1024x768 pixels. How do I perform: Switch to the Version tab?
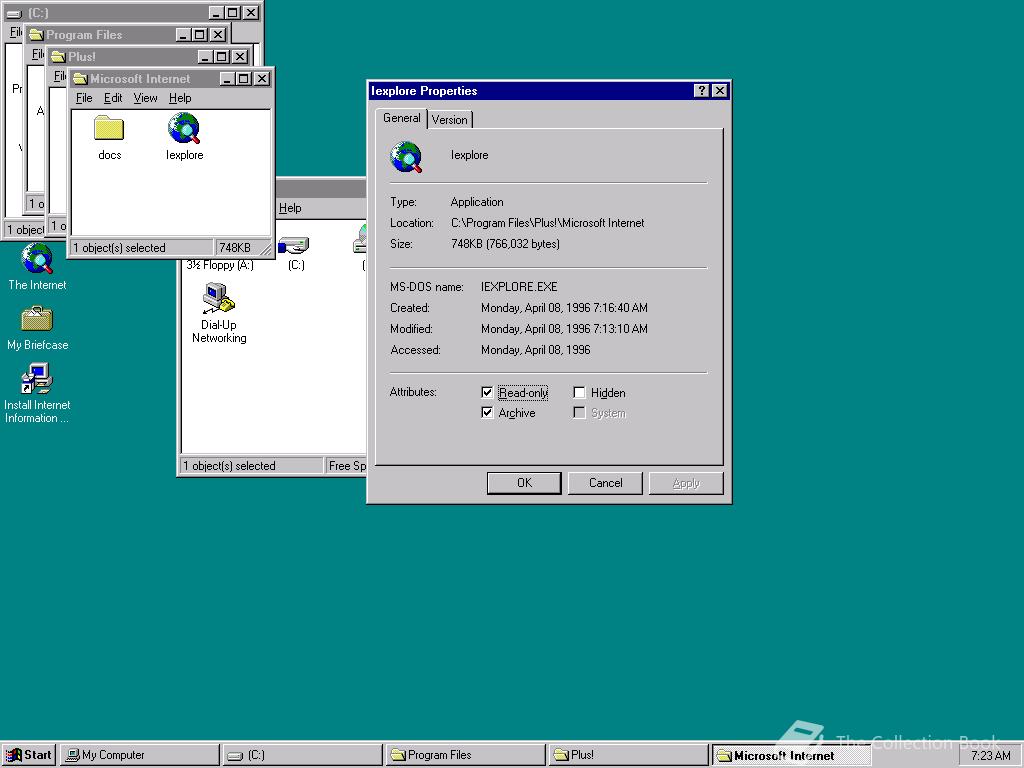(x=449, y=120)
